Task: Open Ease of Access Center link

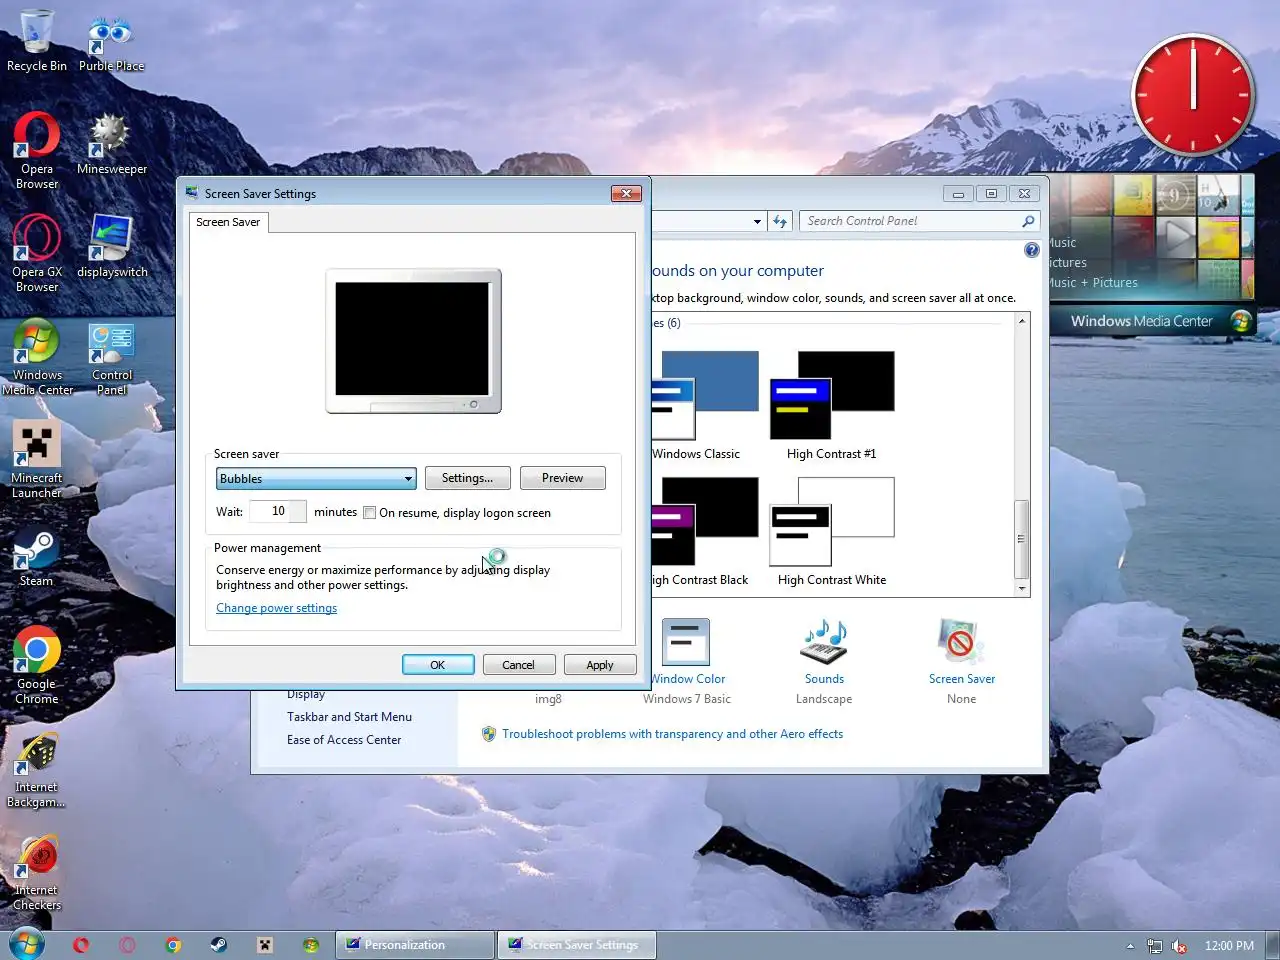Action: click(x=344, y=740)
